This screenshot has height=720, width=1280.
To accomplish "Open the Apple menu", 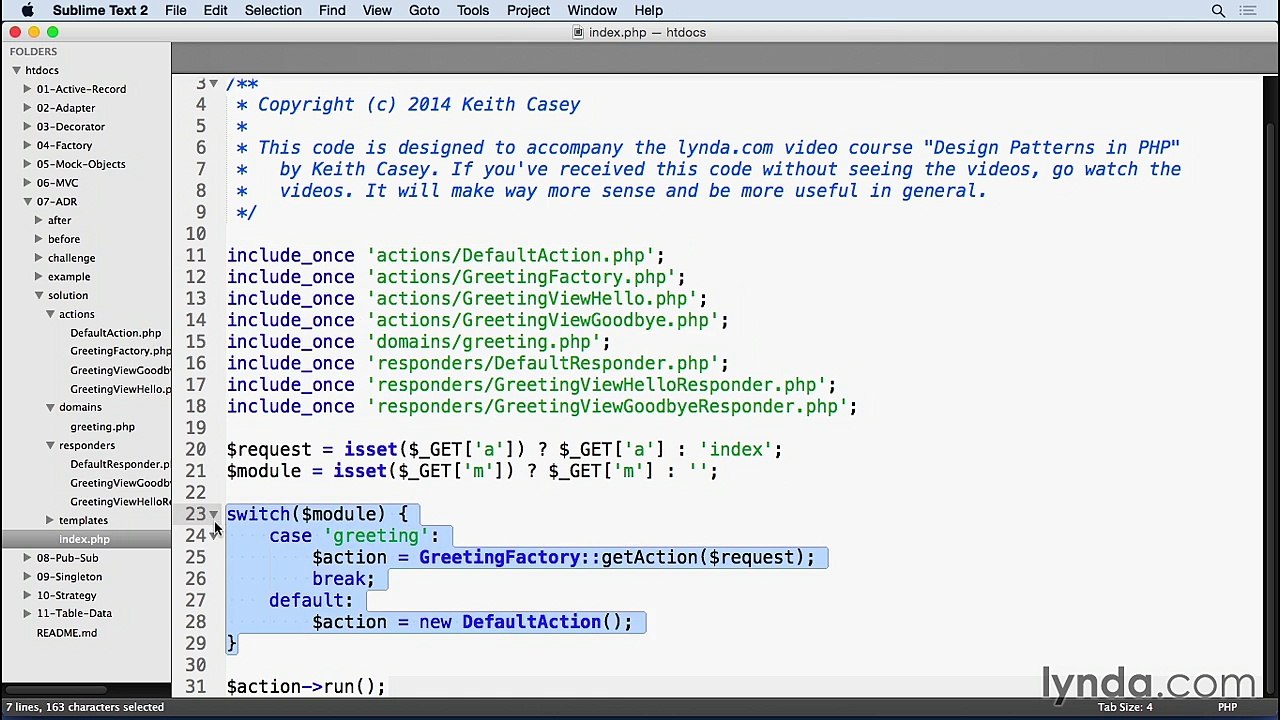I will pyautogui.click(x=27, y=10).
